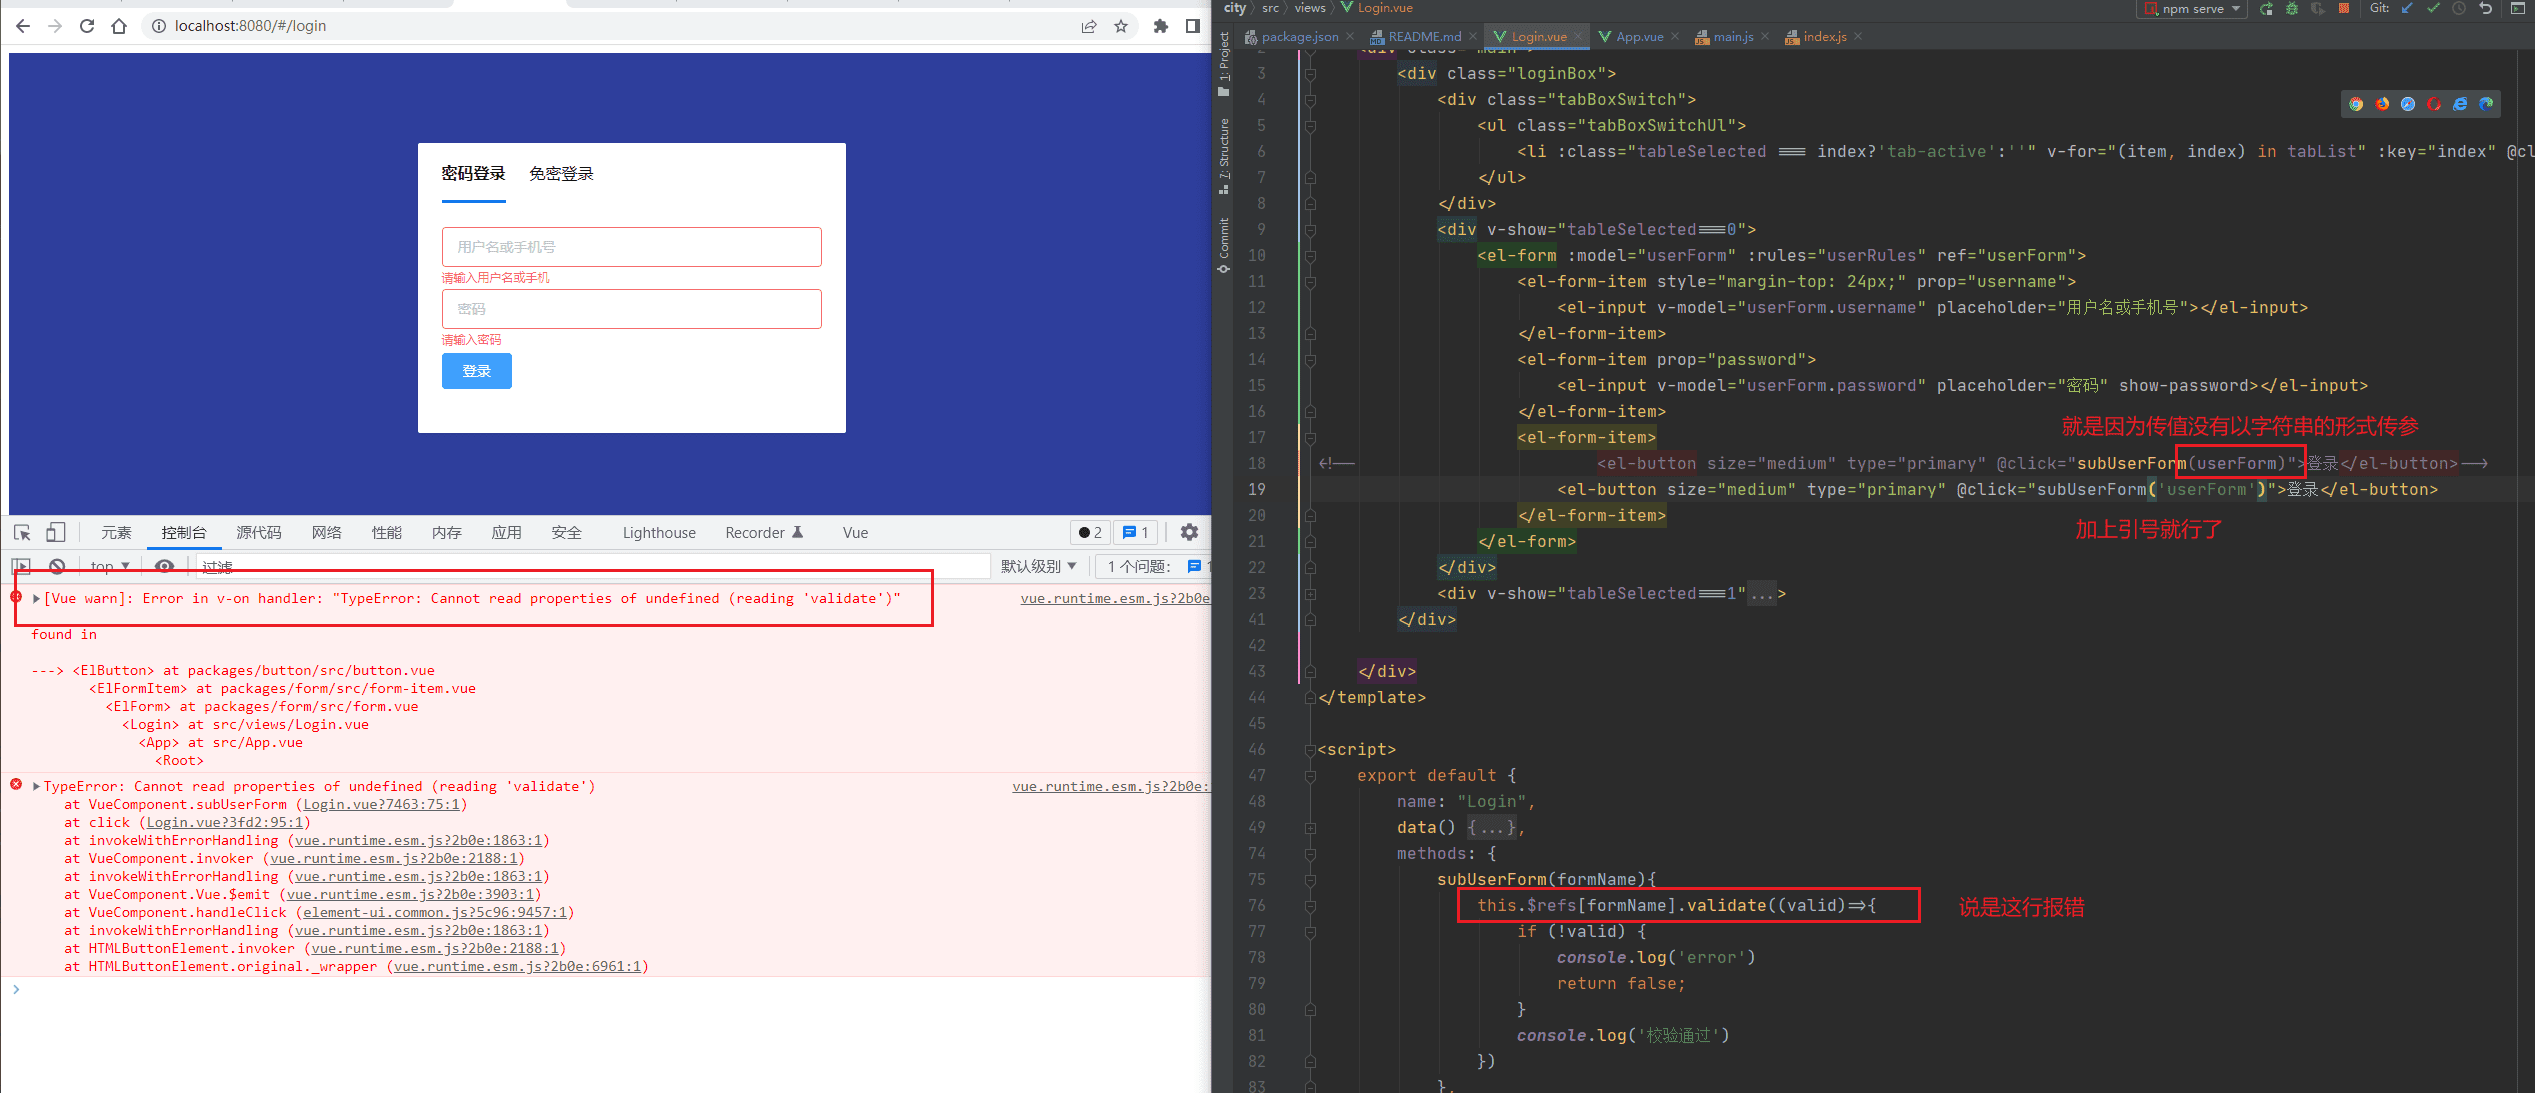Open the browser extensions puzzle icon
Screen dimensions: 2535x1093
coord(1160,26)
